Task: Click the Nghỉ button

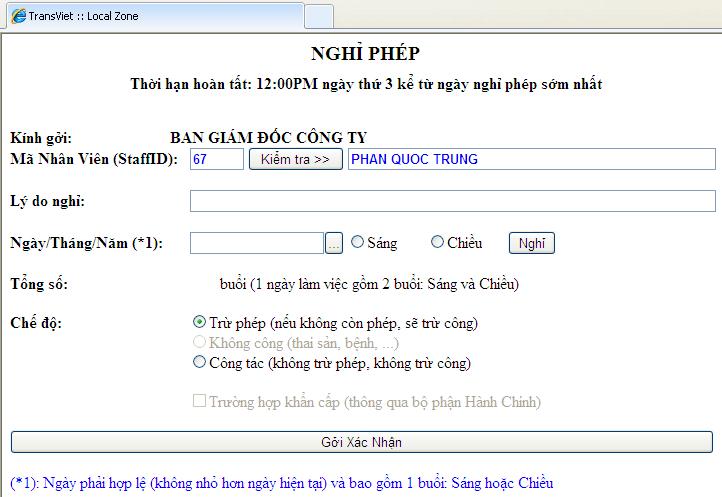Action: [x=532, y=243]
